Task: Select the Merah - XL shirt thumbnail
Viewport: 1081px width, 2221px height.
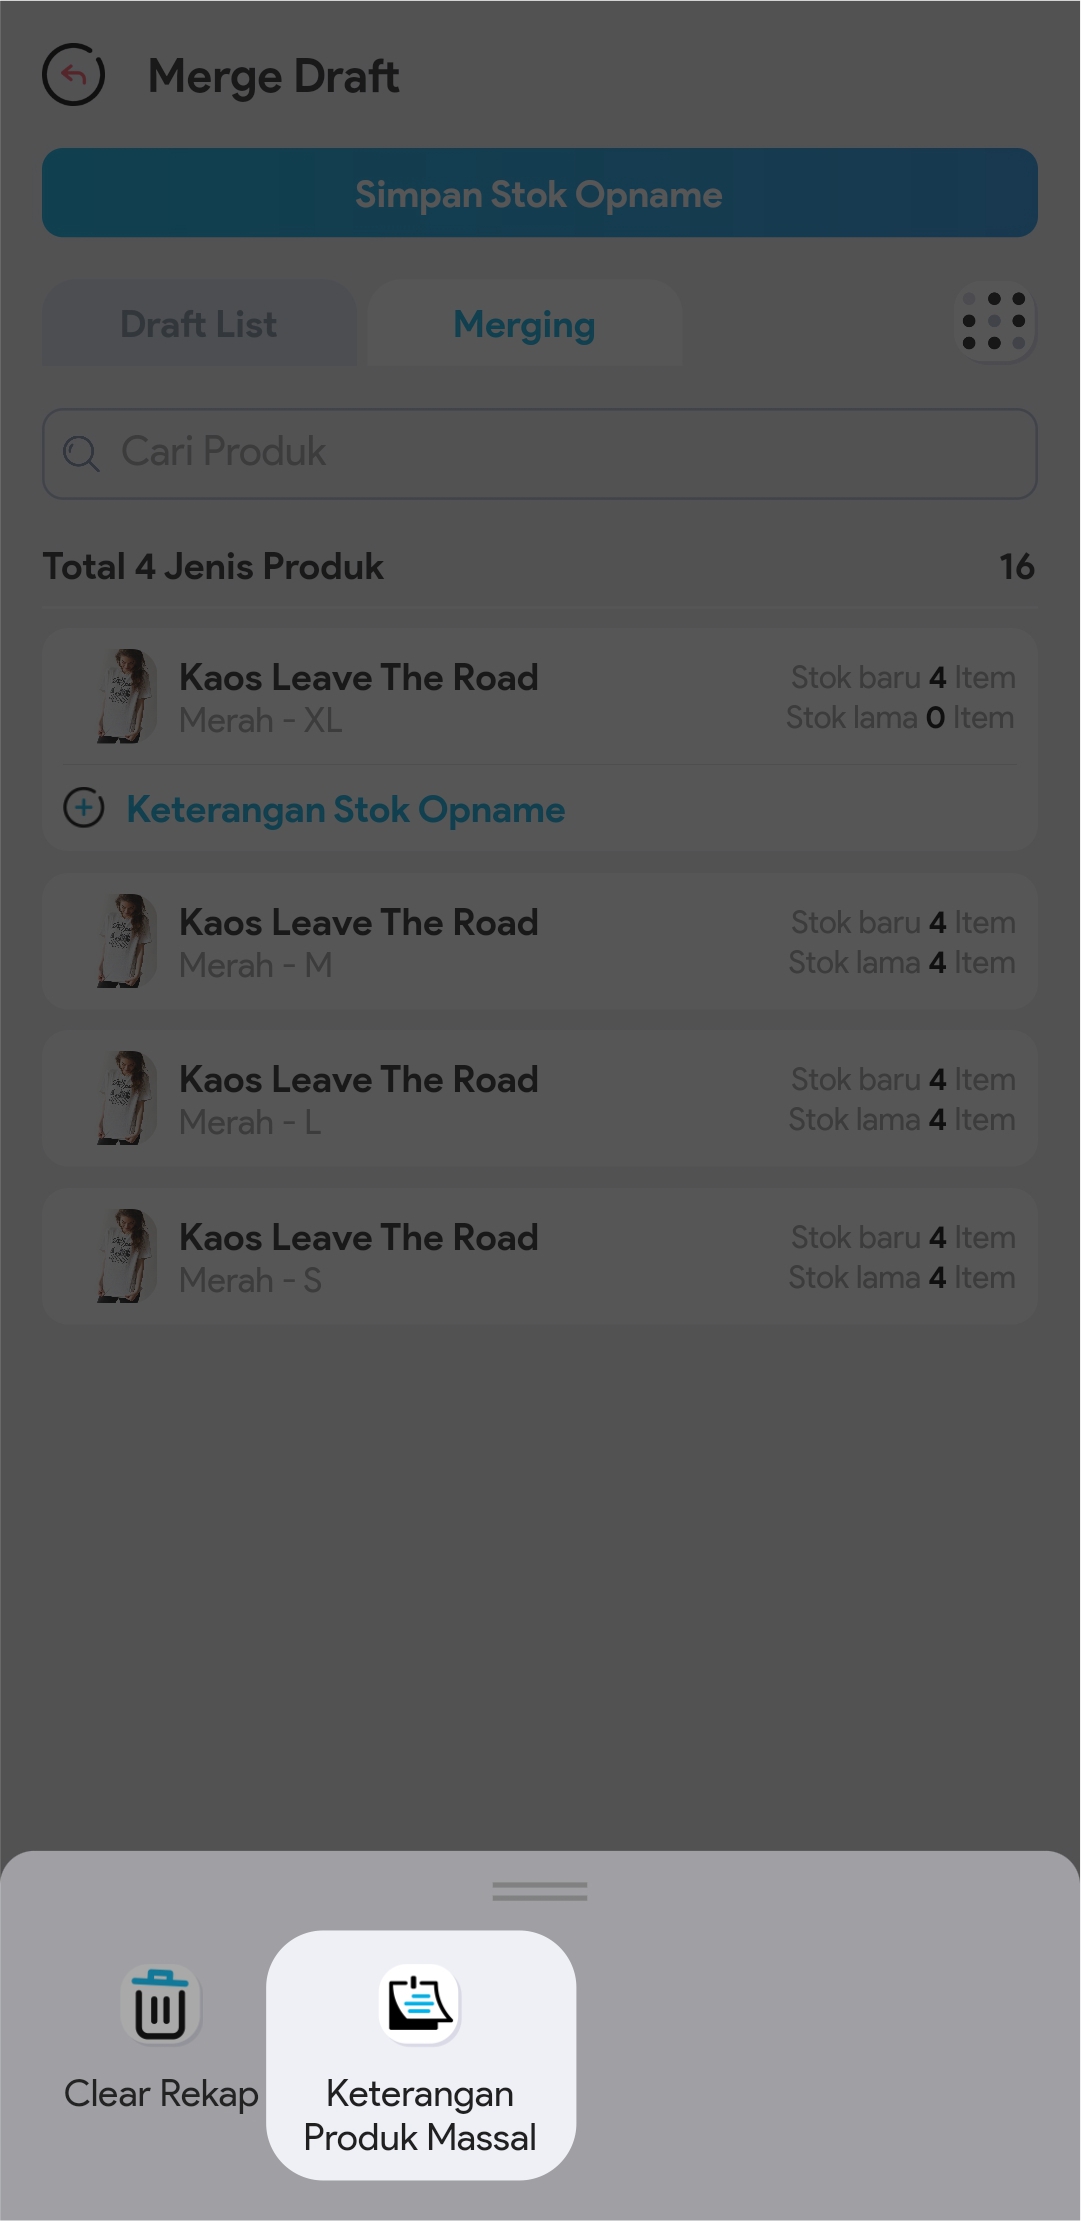Action: (x=126, y=696)
